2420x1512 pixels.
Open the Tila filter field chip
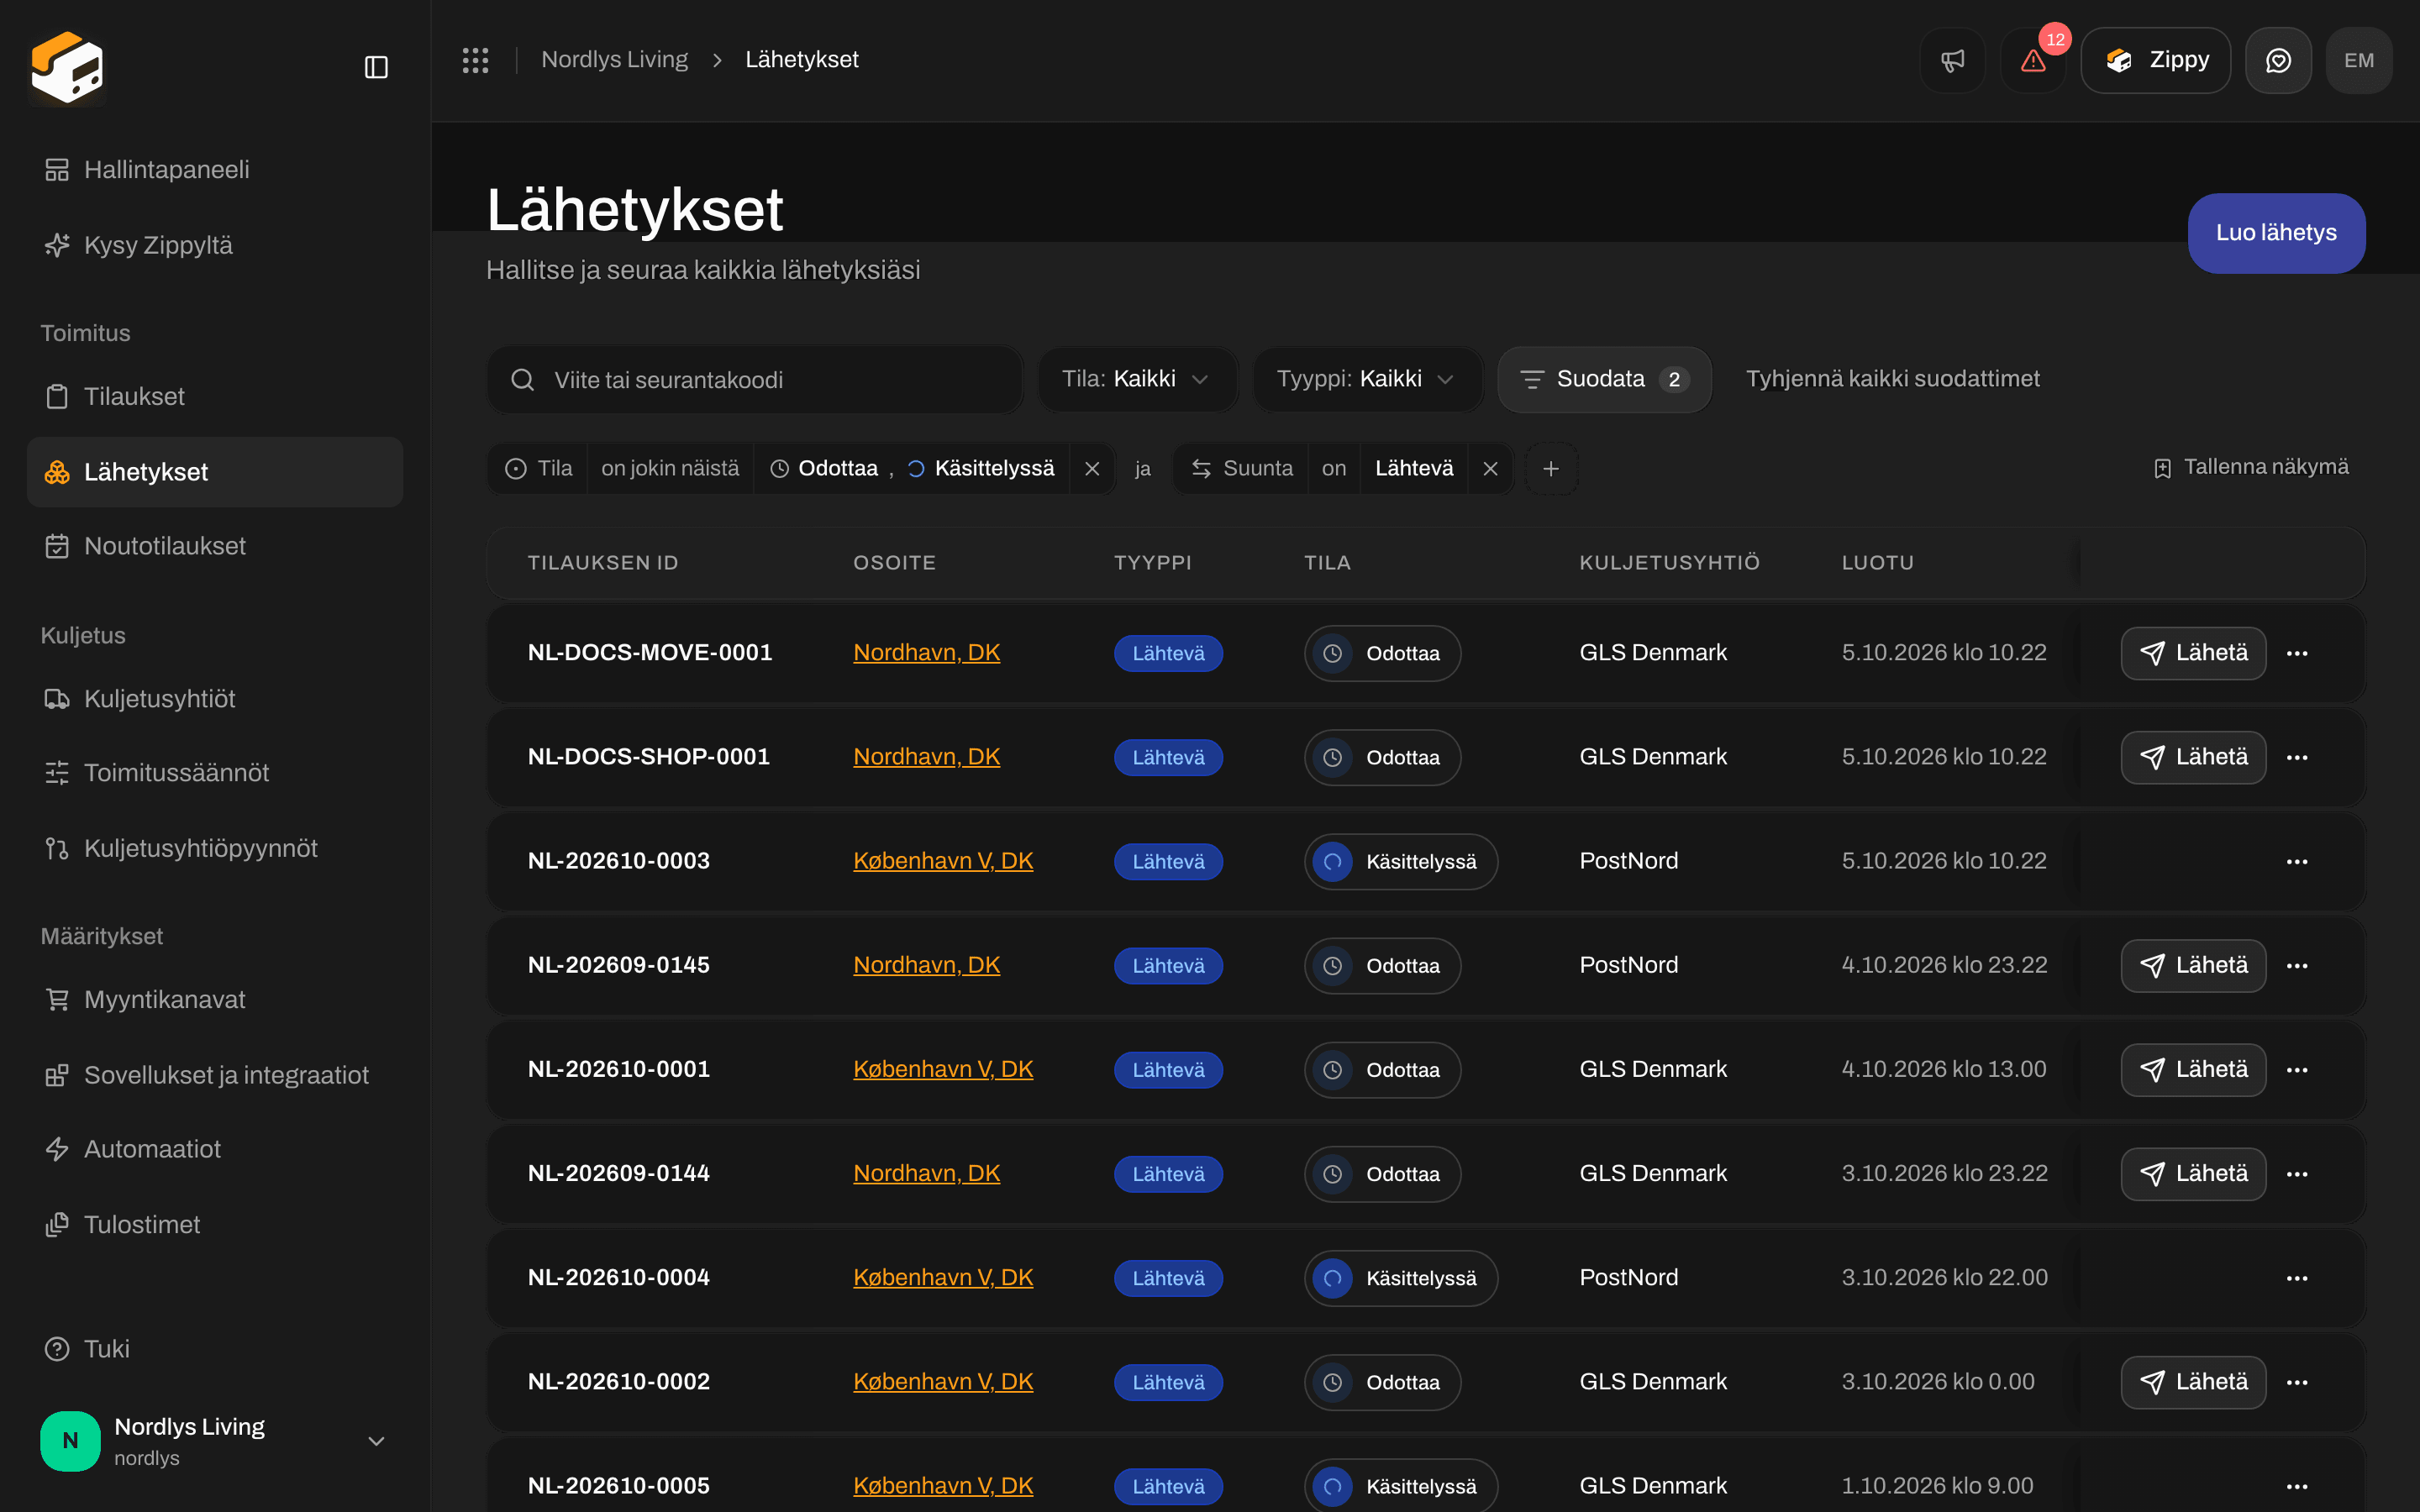point(538,469)
